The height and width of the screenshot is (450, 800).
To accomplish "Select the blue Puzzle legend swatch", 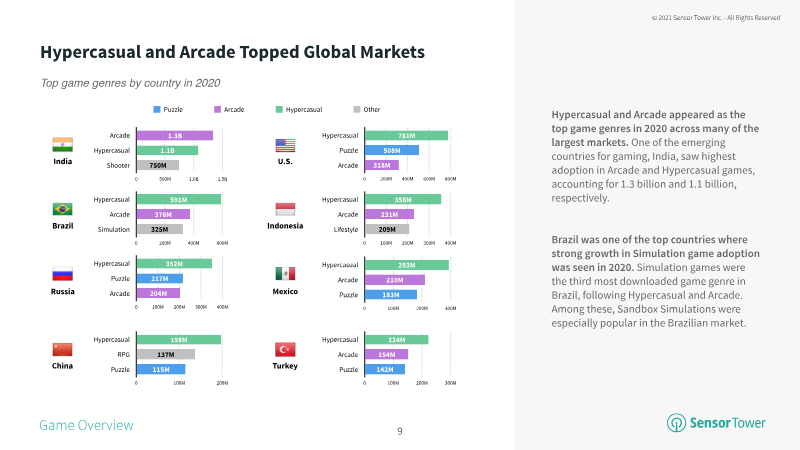I will pos(157,109).
